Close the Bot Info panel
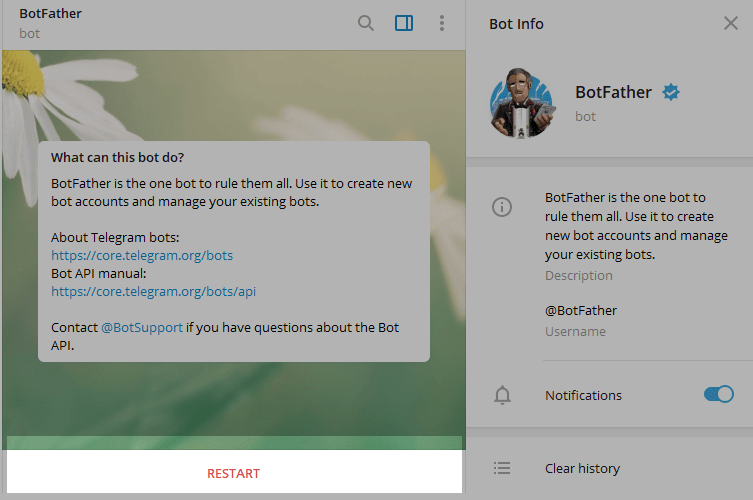The image size is (753, 500). point(730,23)
